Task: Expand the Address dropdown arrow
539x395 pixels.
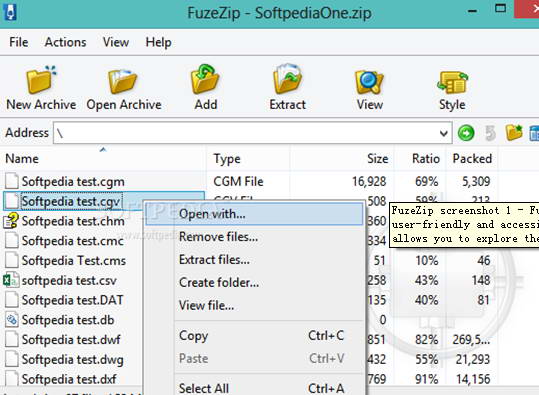Action: click(x=444, y=133)
